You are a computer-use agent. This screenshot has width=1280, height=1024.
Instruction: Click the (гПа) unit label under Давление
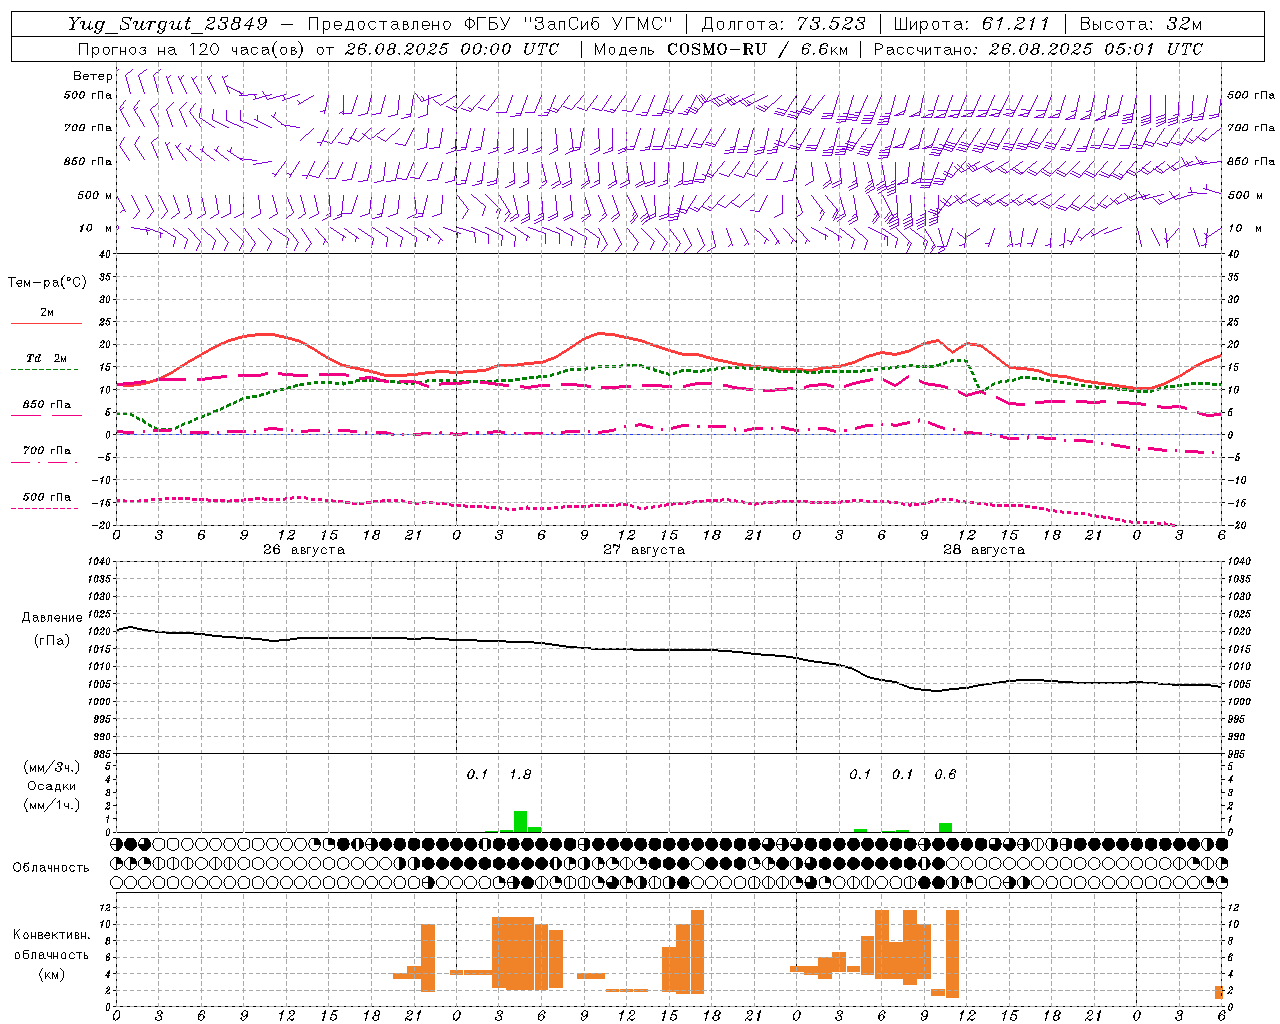(52, 641)
